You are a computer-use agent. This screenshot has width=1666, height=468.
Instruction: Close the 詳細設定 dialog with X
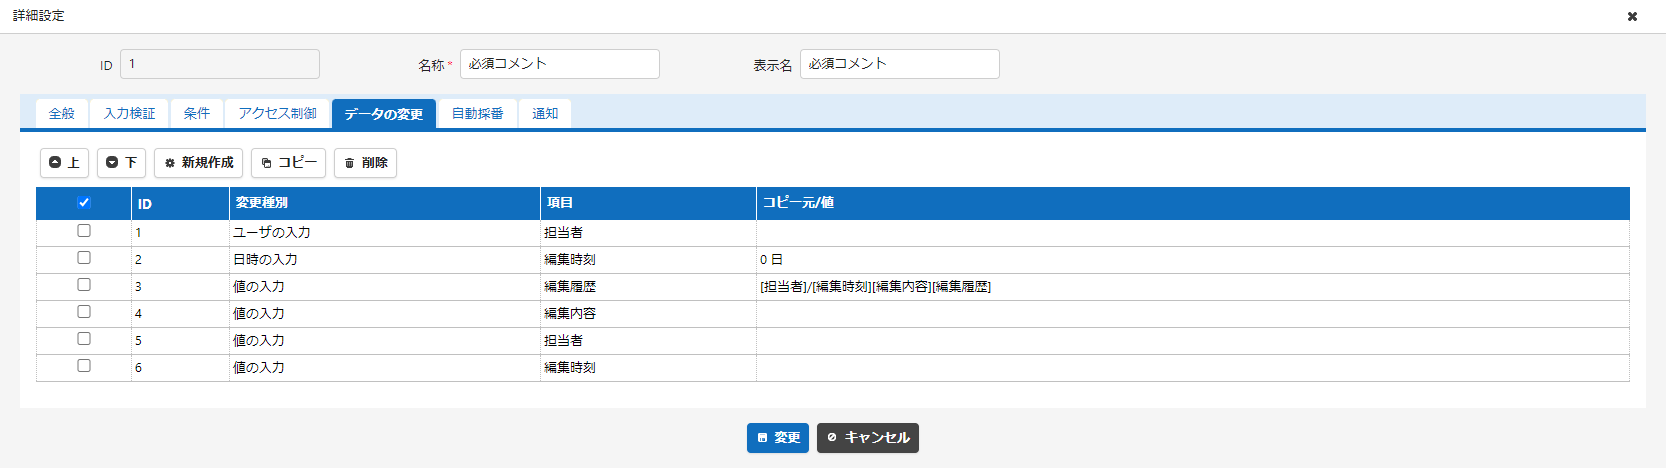tap(1632, 16)
